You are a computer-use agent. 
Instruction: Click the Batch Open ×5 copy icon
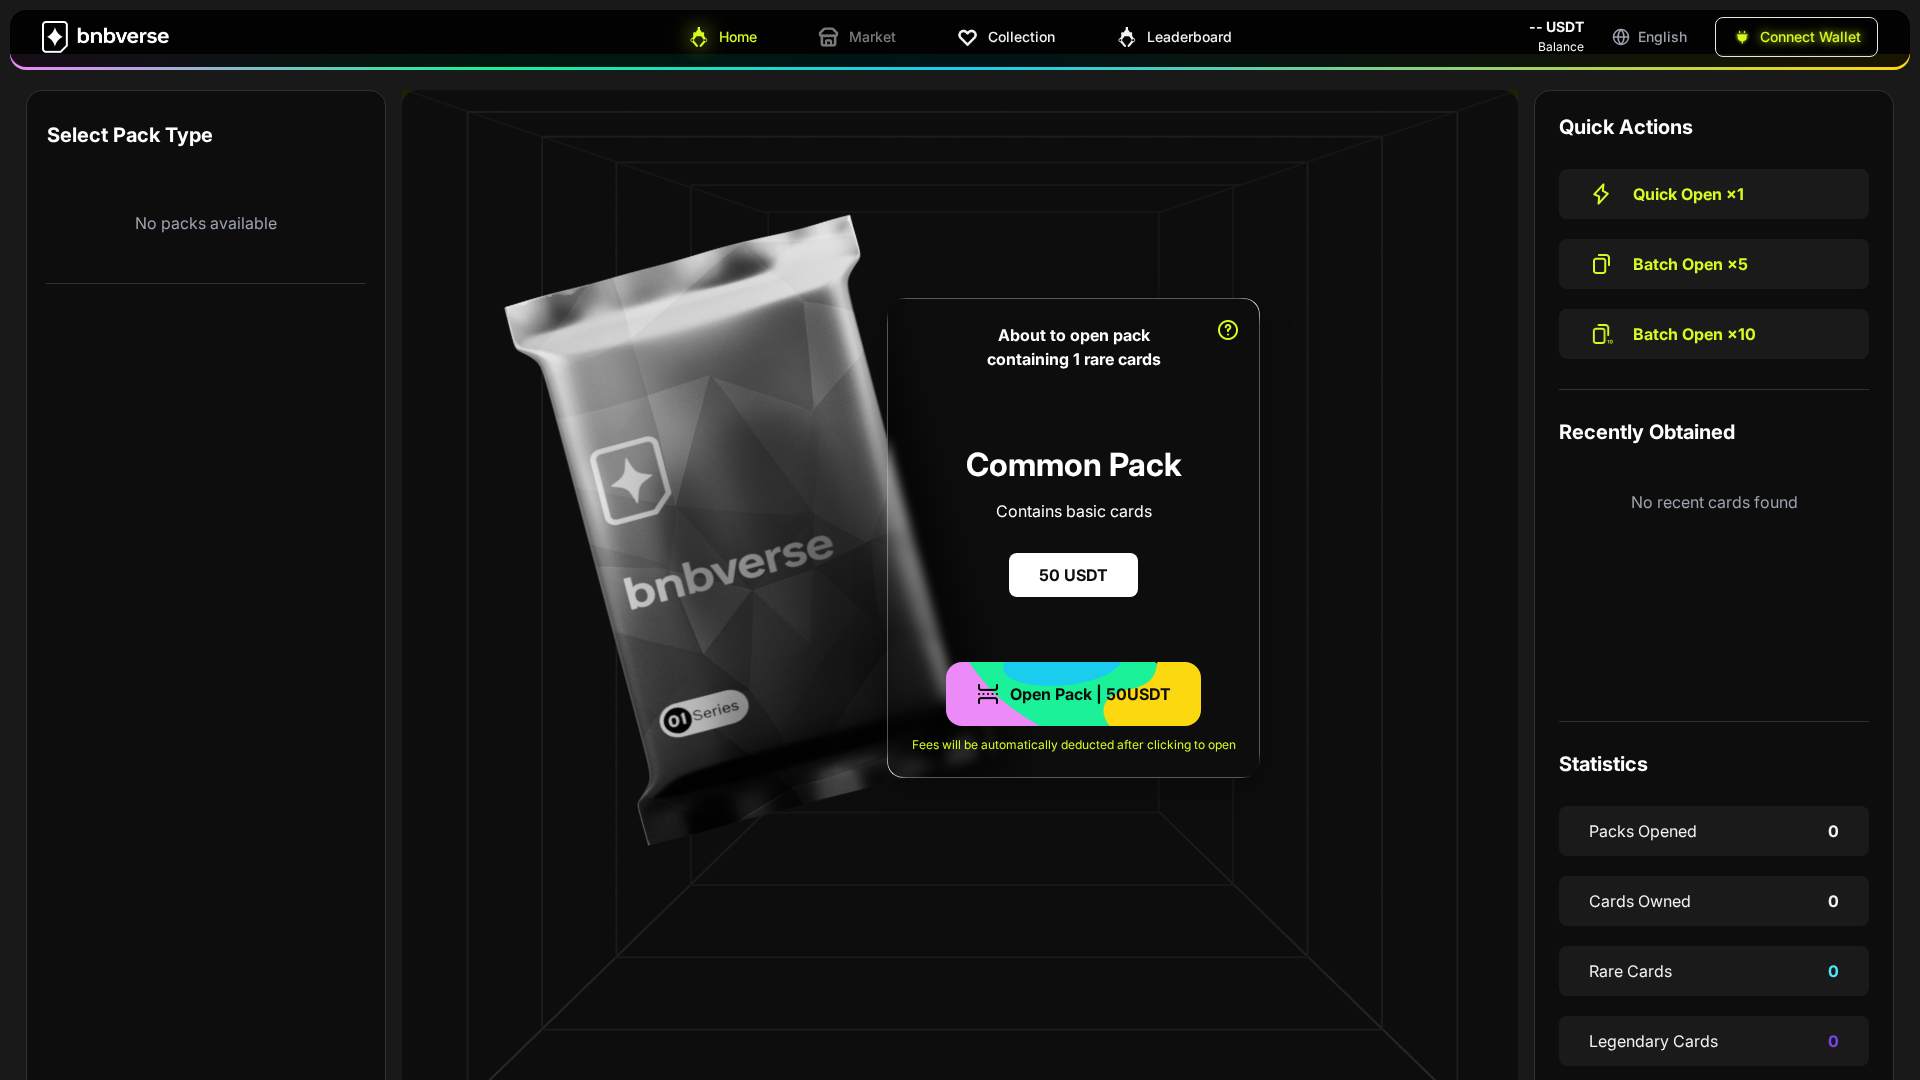pyautogui.click(x=1601, y=264)
